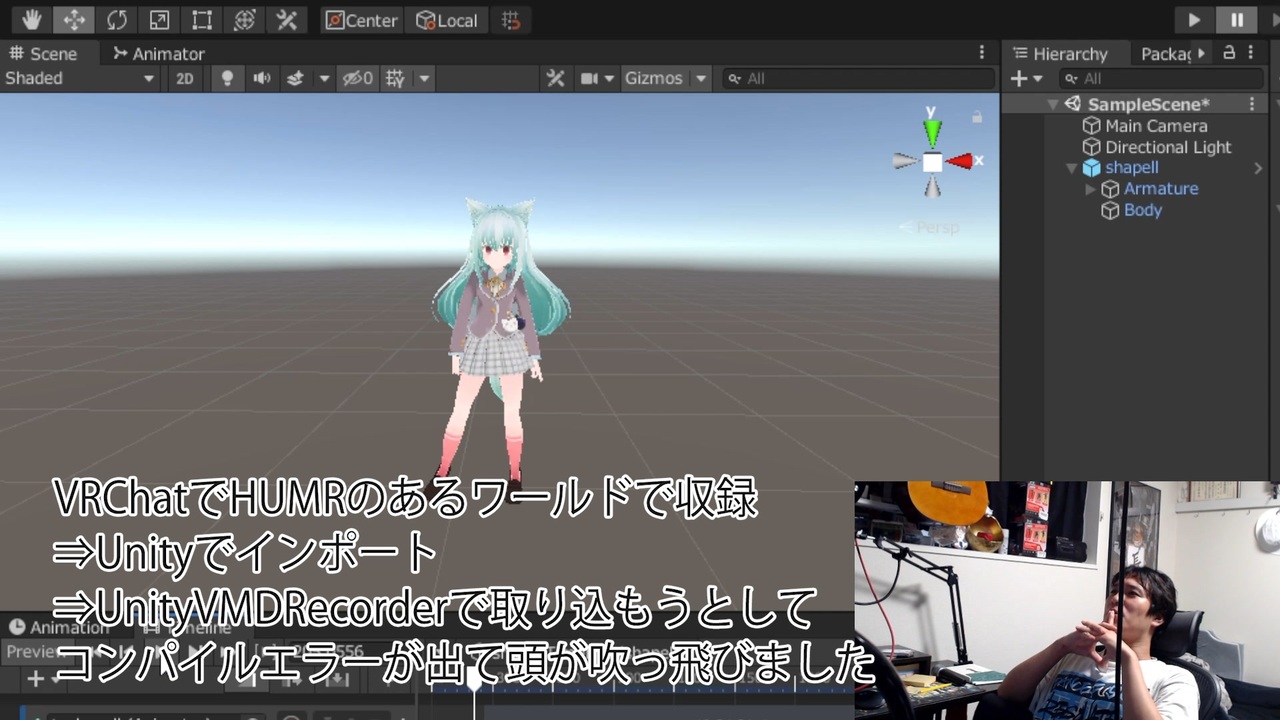Focus the Scene view search field
The image size is (1280, 720).
(859, 78)
